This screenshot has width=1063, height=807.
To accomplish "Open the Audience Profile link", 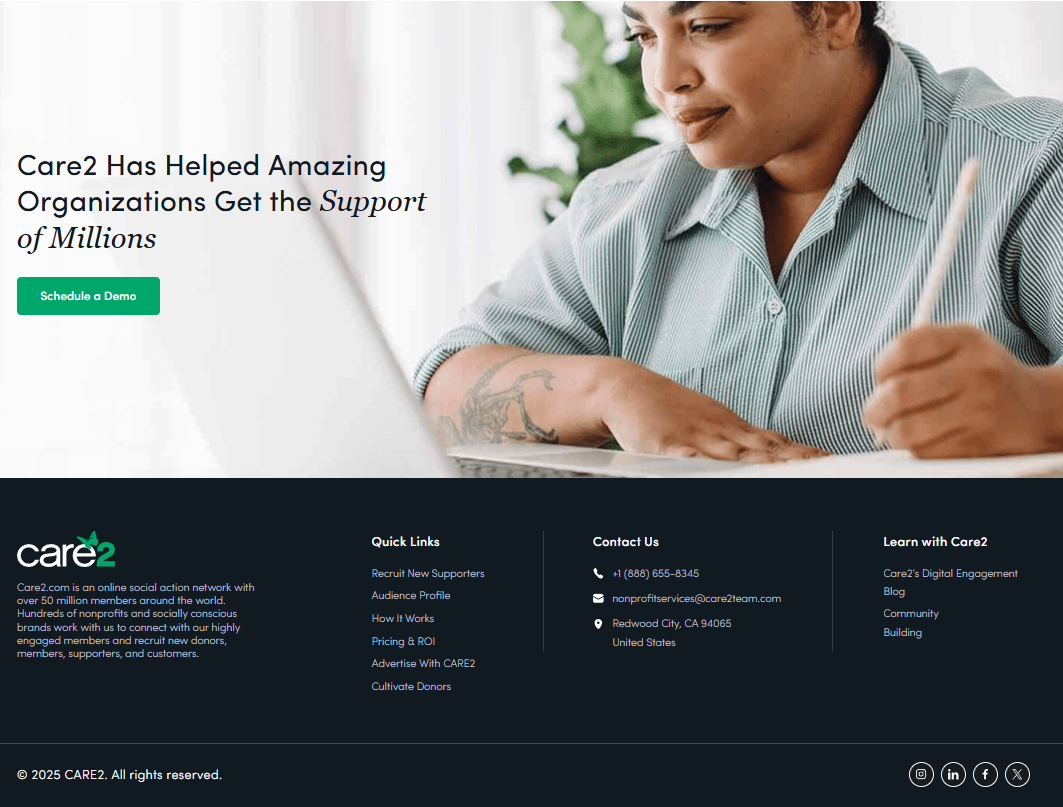I will point(411,595).
